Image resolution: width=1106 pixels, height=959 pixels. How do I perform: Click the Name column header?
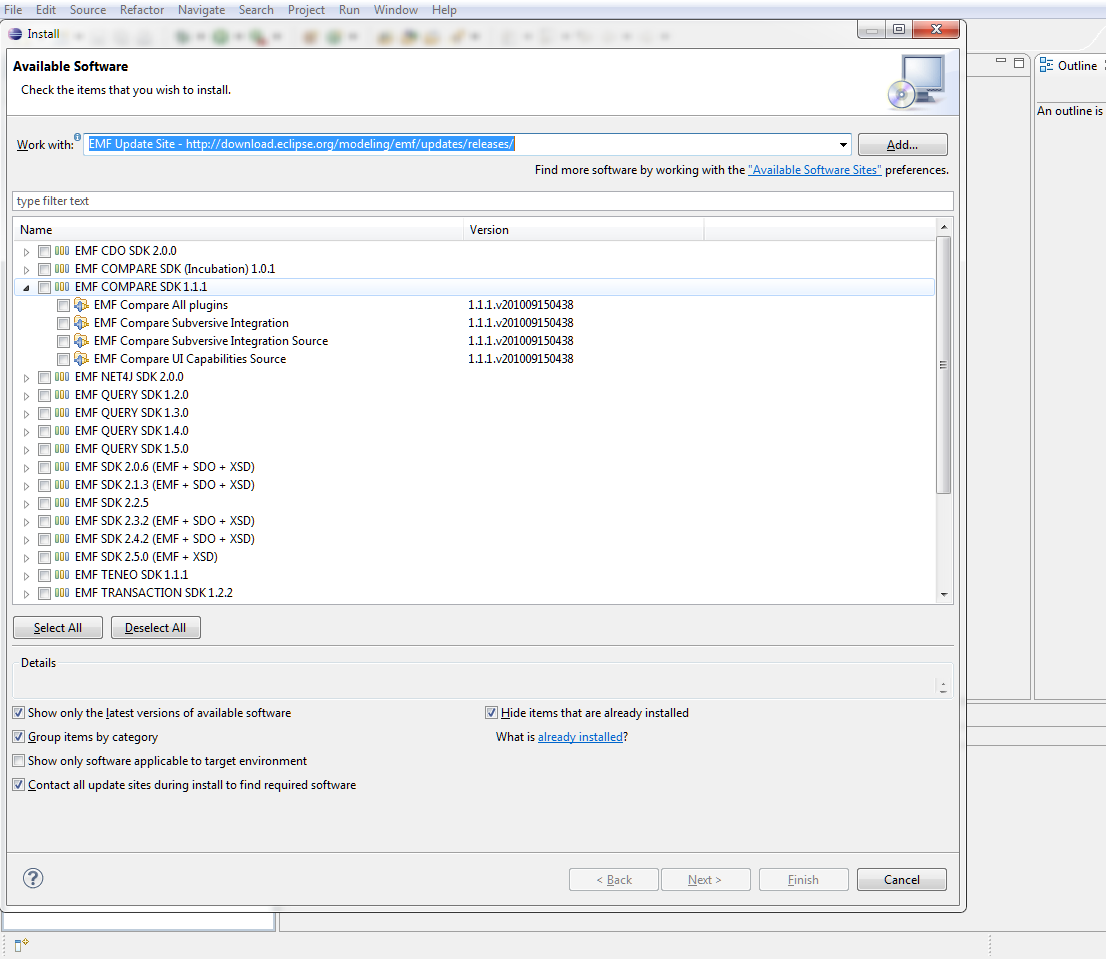[238, 230]
